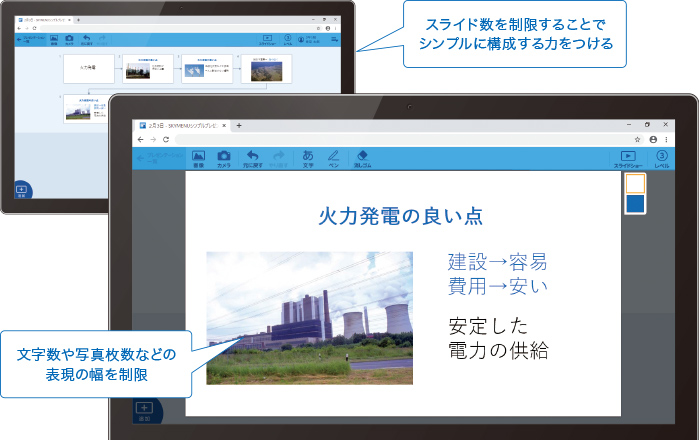Click the redo icon in the back window
The height and width of the screenshot is (440, 700).
(x=102, y=40)
